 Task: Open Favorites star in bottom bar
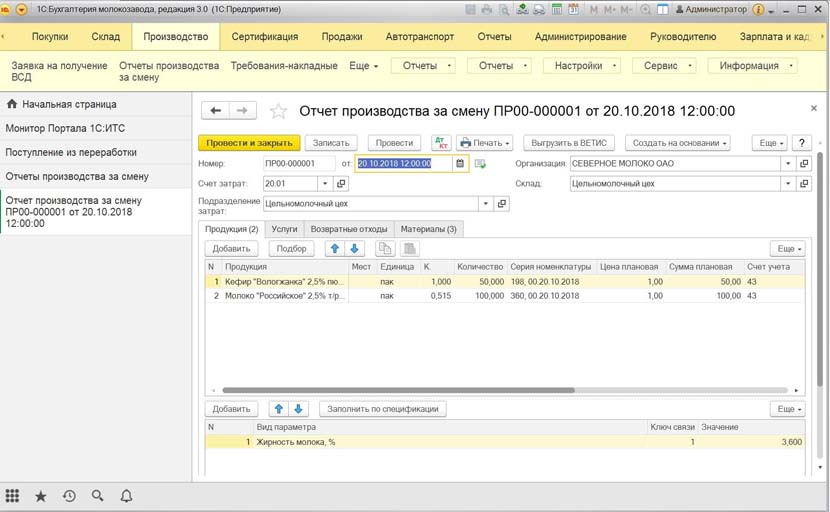41,496
